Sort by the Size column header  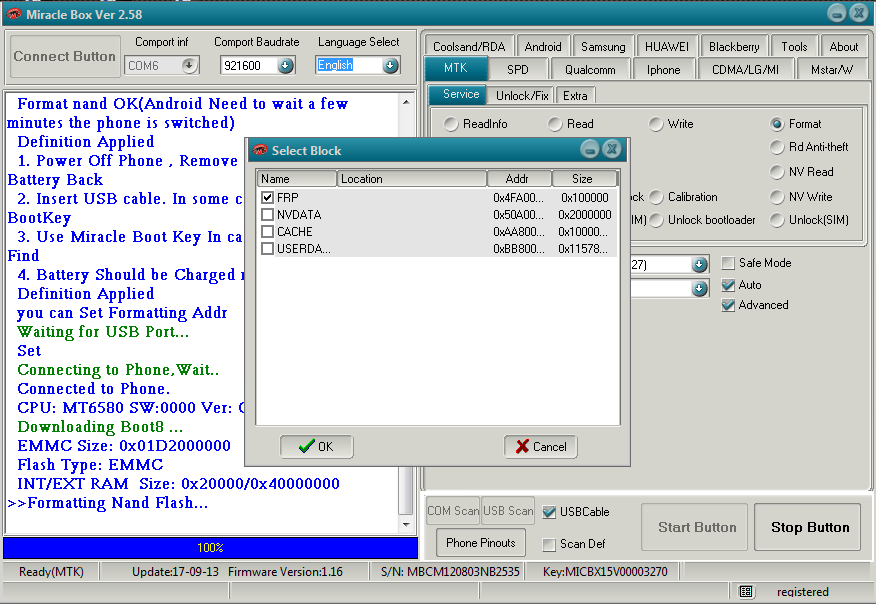point(584,179)
